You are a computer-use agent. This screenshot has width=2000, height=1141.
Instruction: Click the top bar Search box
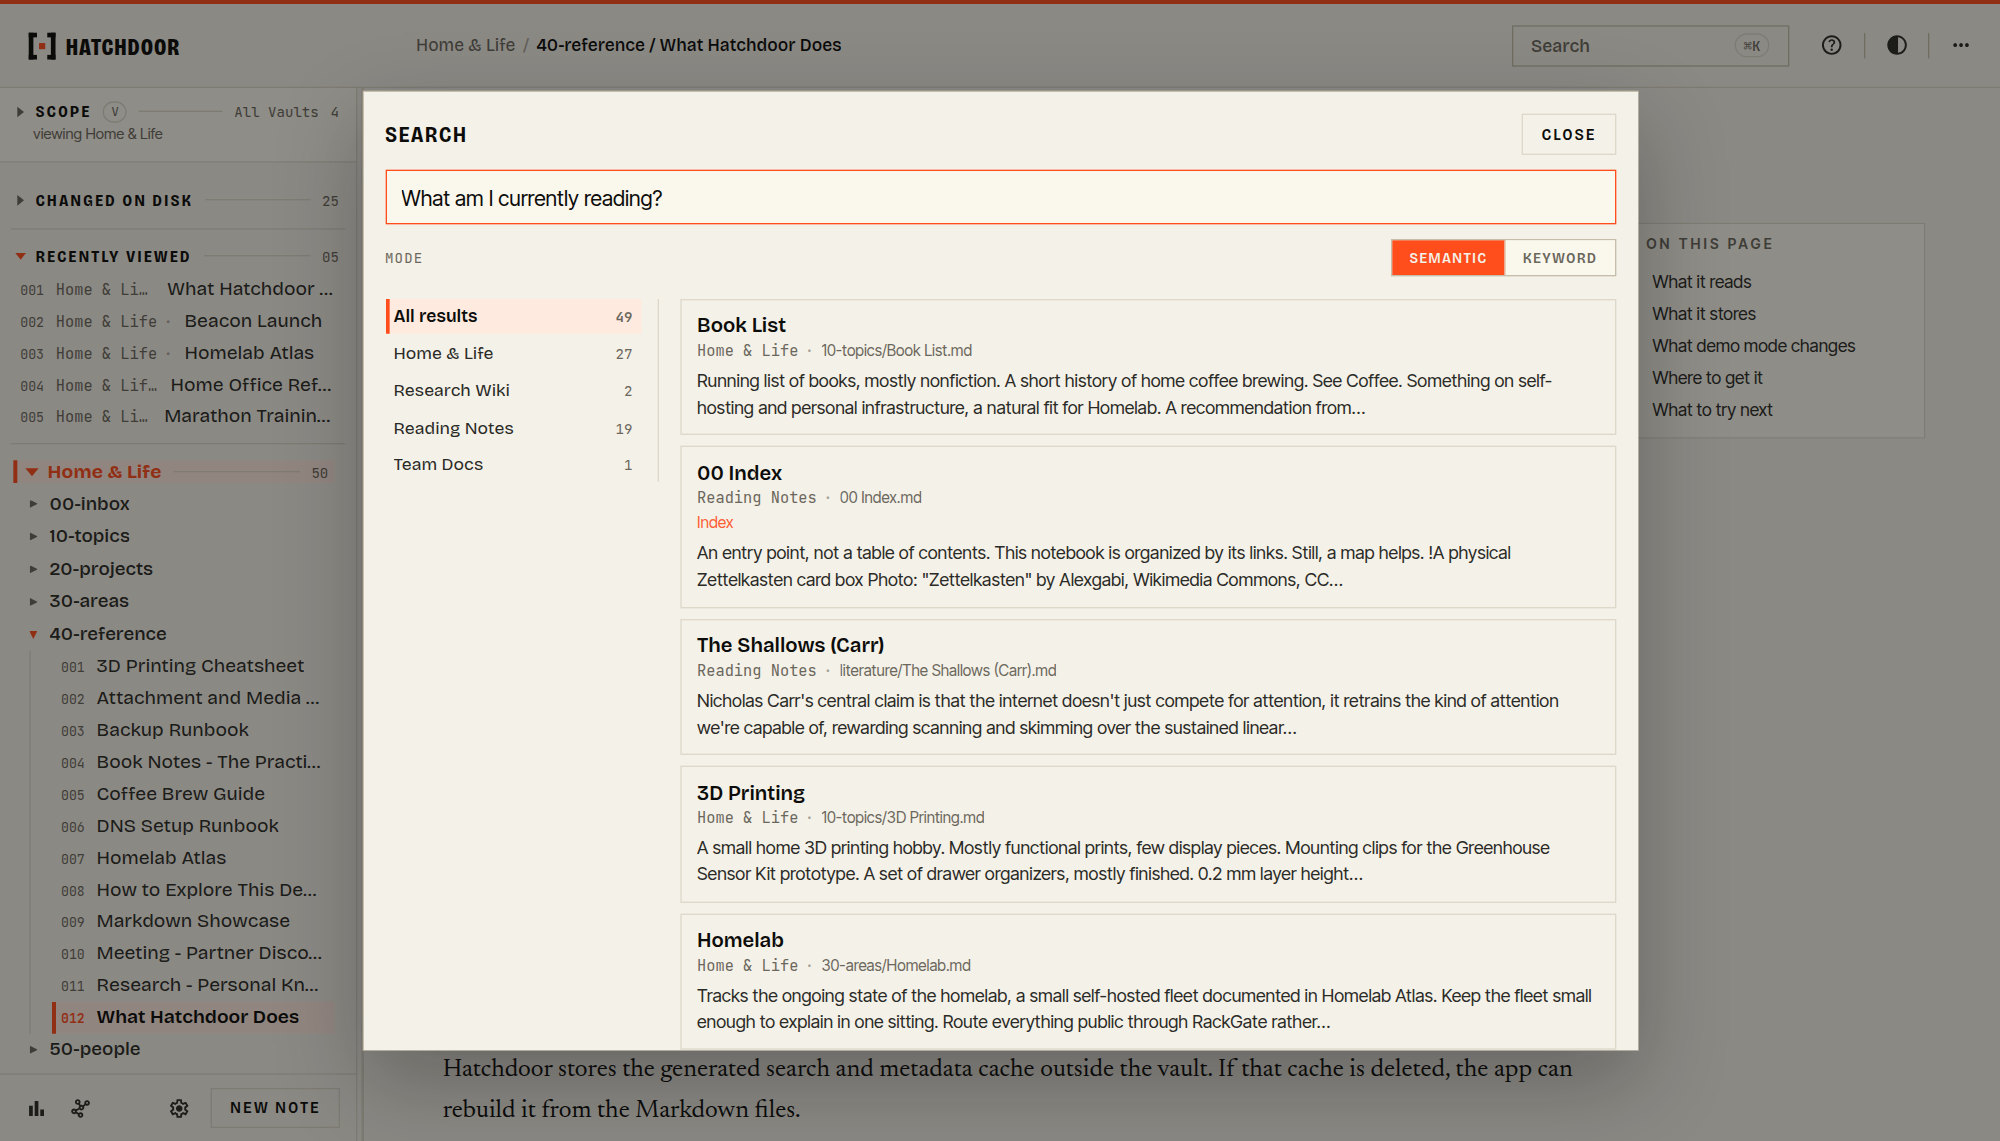(1649, 46)
